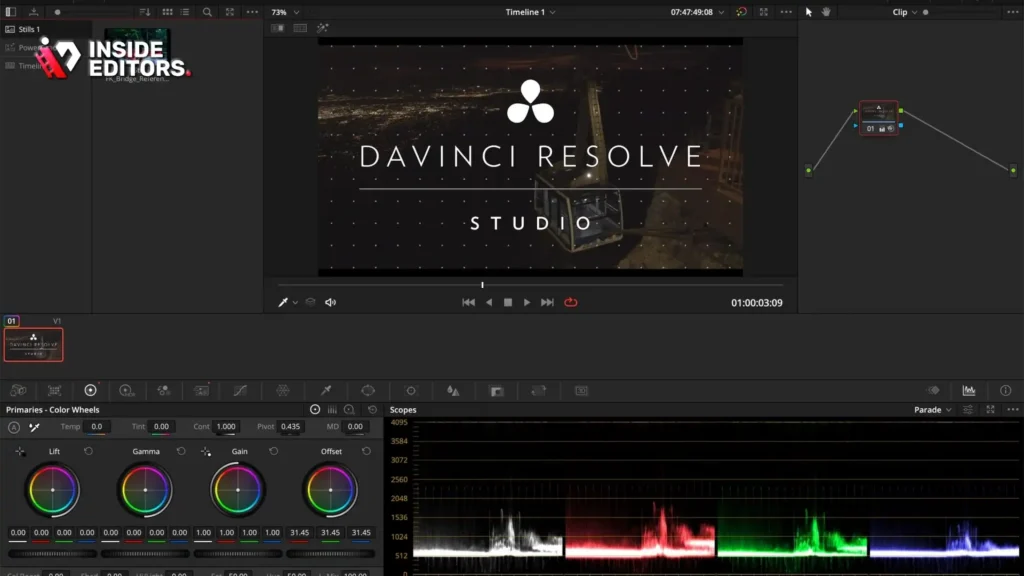1024x576 pixels.
Task: Click the Temp value field
Action: [97, 426]
